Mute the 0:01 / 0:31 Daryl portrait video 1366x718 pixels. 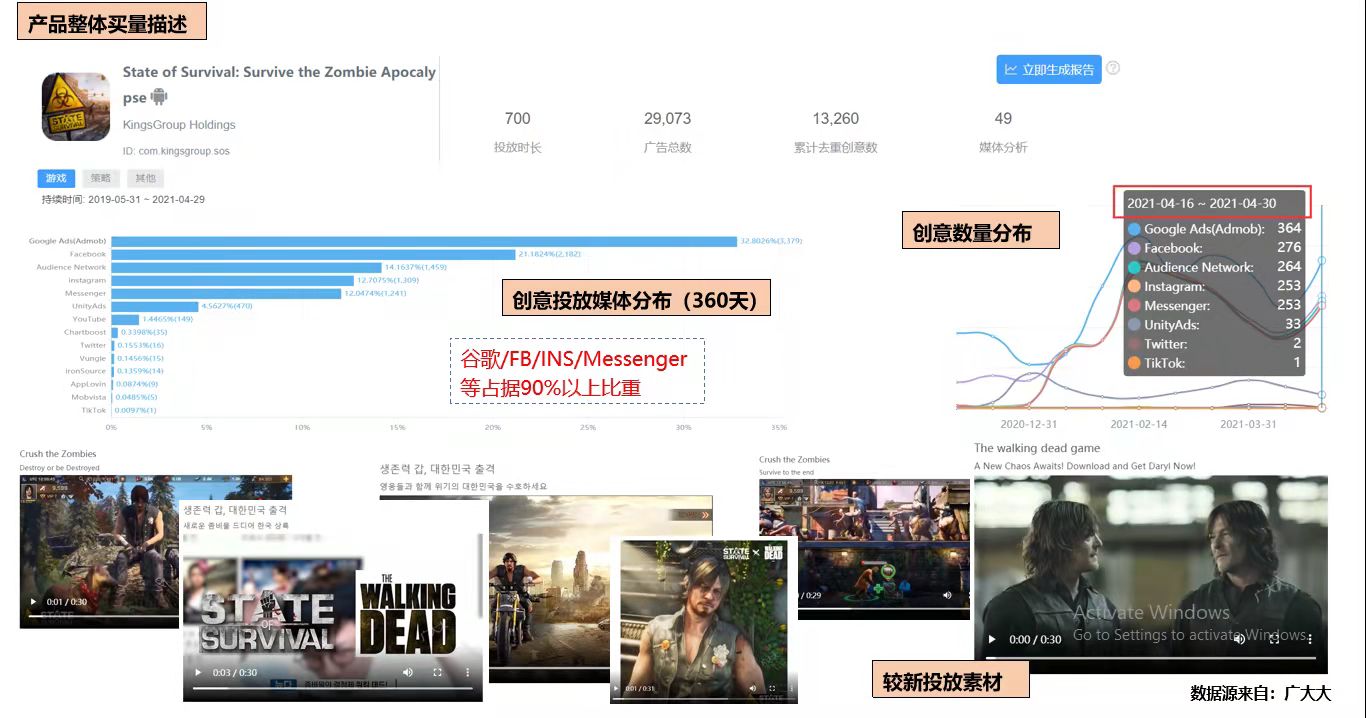click(754, 688)
